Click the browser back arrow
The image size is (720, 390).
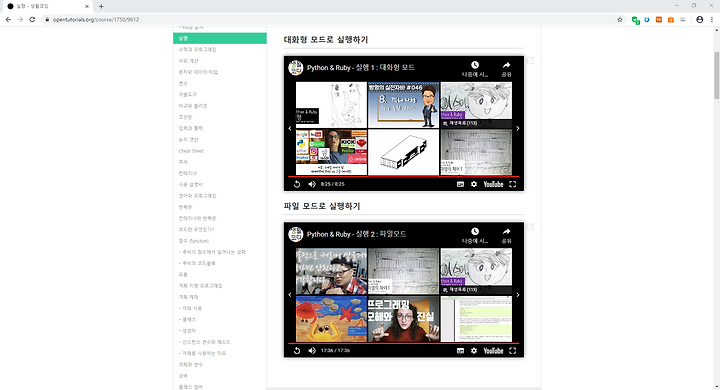coord(8,20)
